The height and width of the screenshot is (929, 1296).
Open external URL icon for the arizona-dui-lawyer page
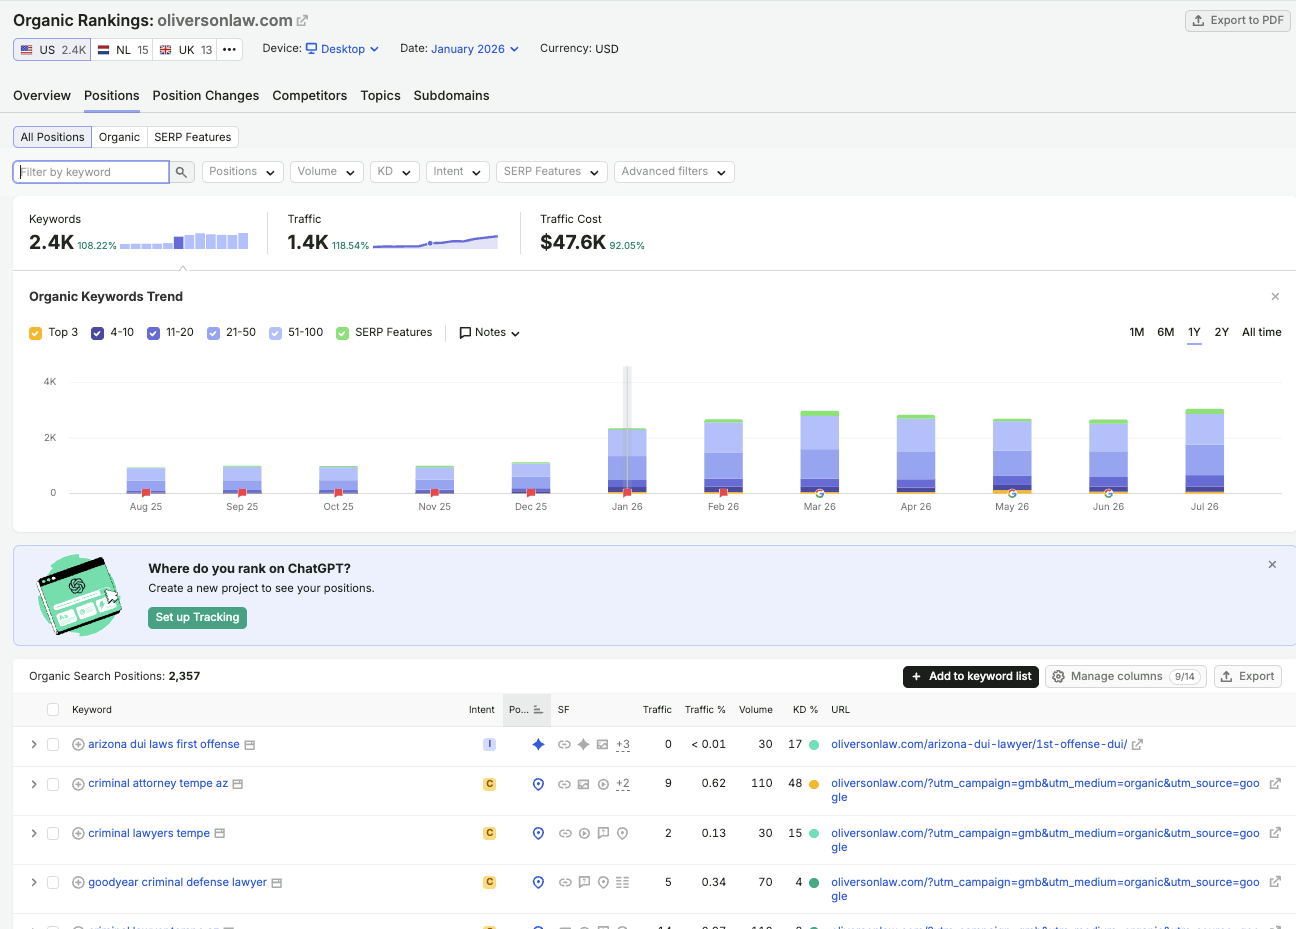[x=1137, y=744]
